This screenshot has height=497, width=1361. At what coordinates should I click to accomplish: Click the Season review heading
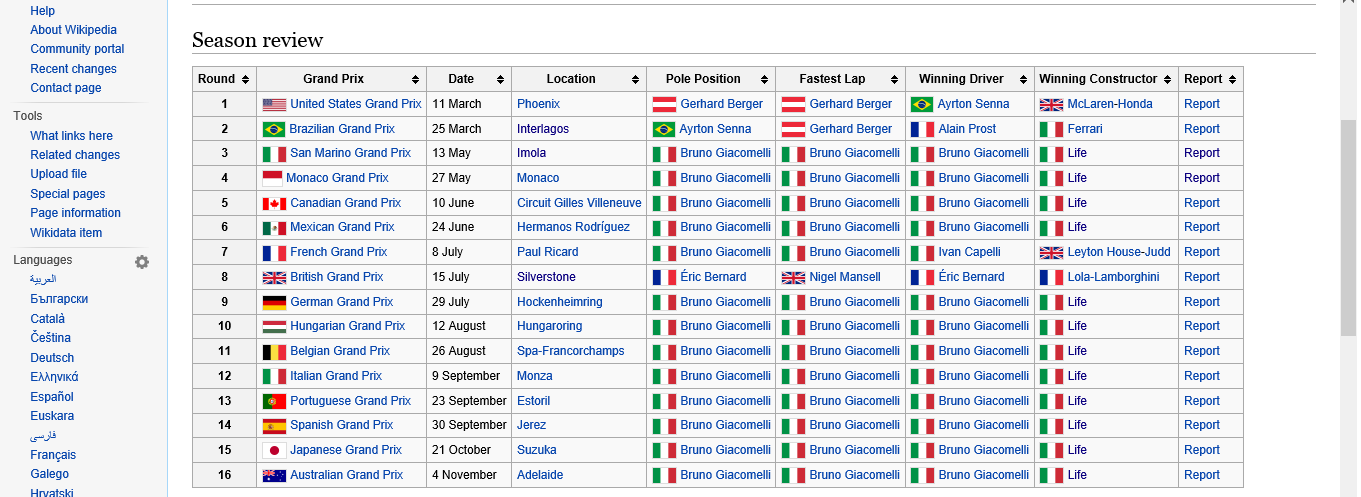tap(257, 41)
